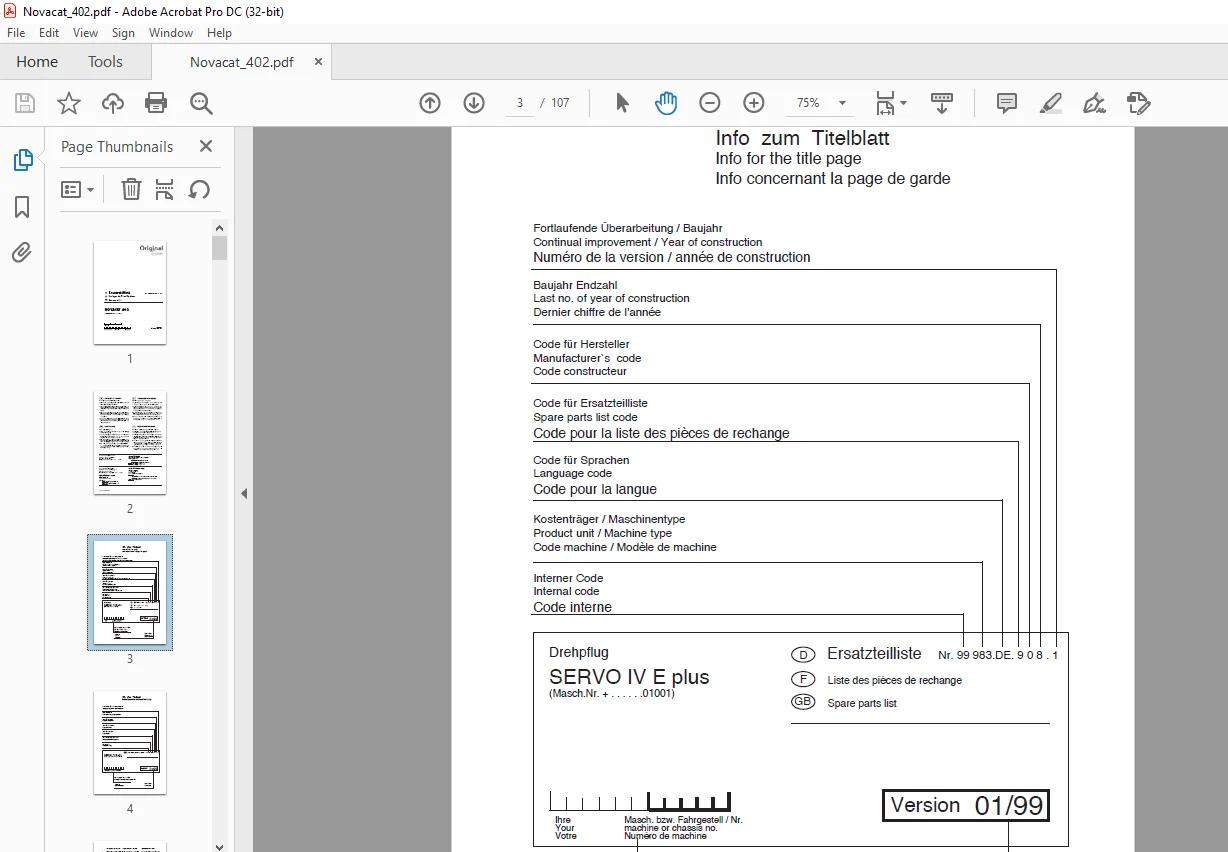Viewport: 1228px width, 852px height.
Task: Add a sticky note comment
Action: [x=1007, y=103]
